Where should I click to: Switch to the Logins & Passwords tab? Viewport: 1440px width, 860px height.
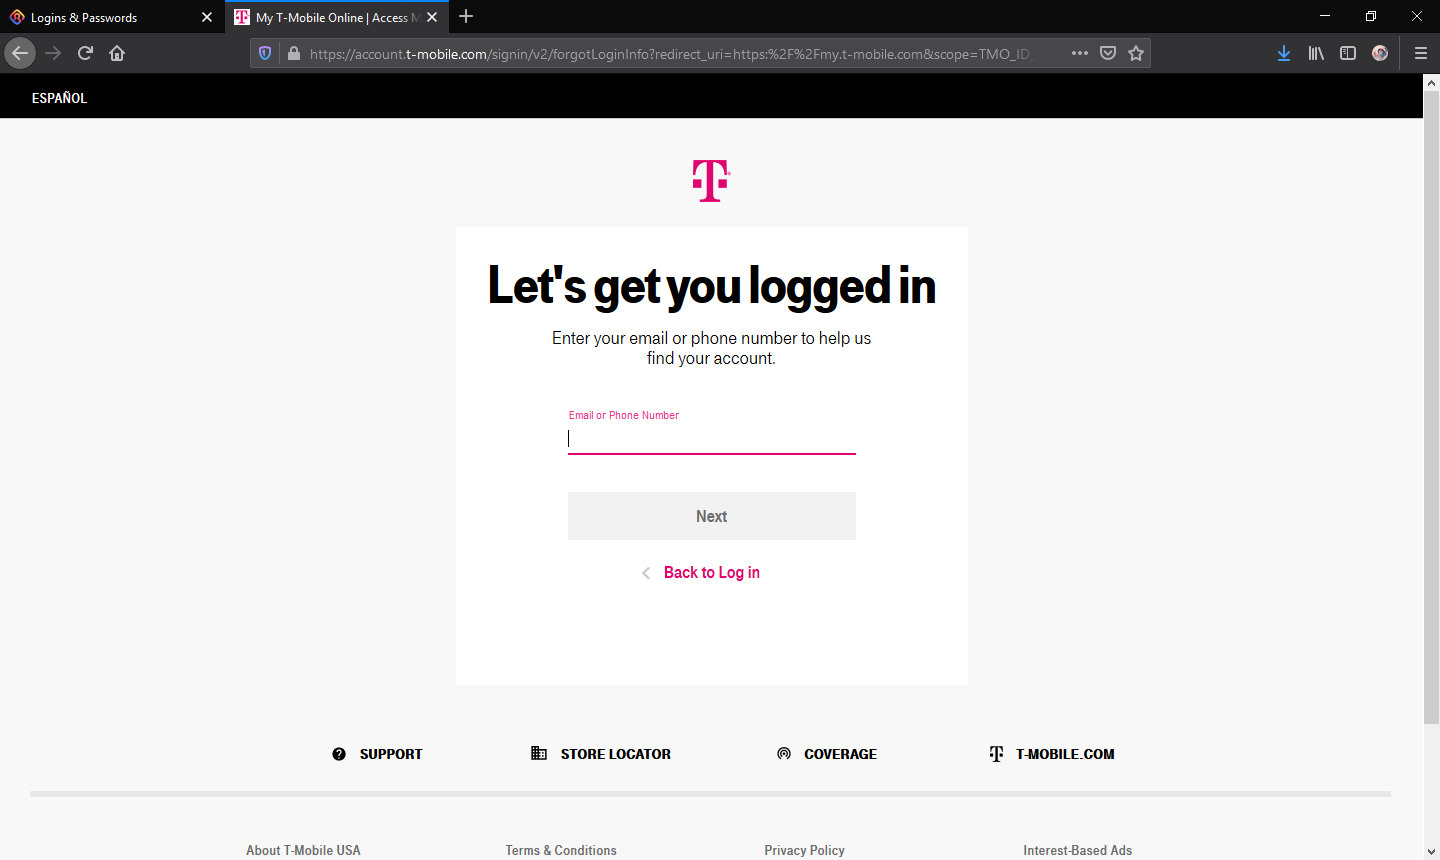112,17
